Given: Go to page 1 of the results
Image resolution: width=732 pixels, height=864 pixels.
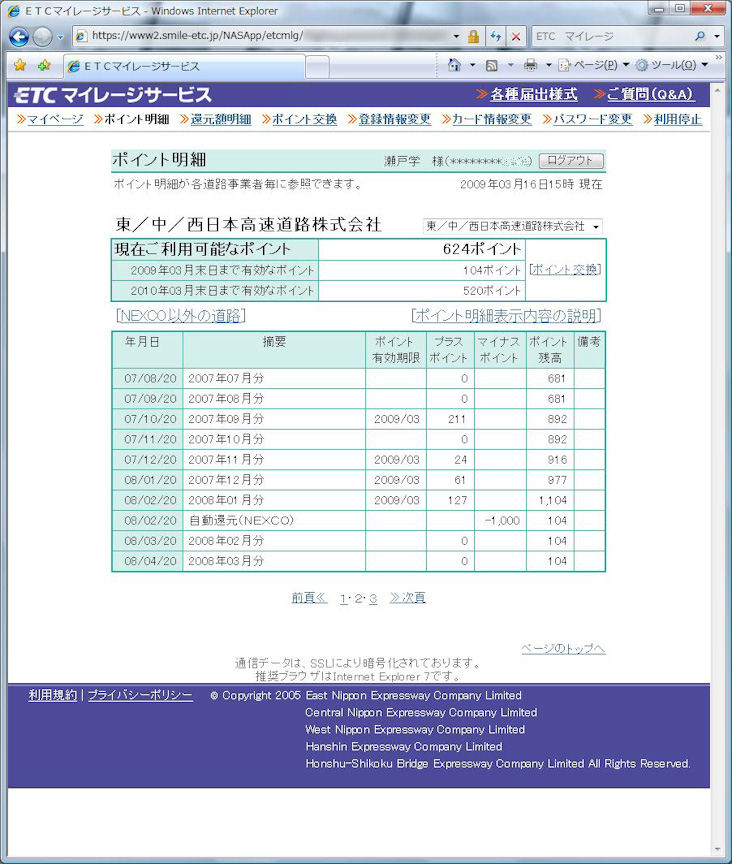Looking at the screenshot, I should pos(343,598).
